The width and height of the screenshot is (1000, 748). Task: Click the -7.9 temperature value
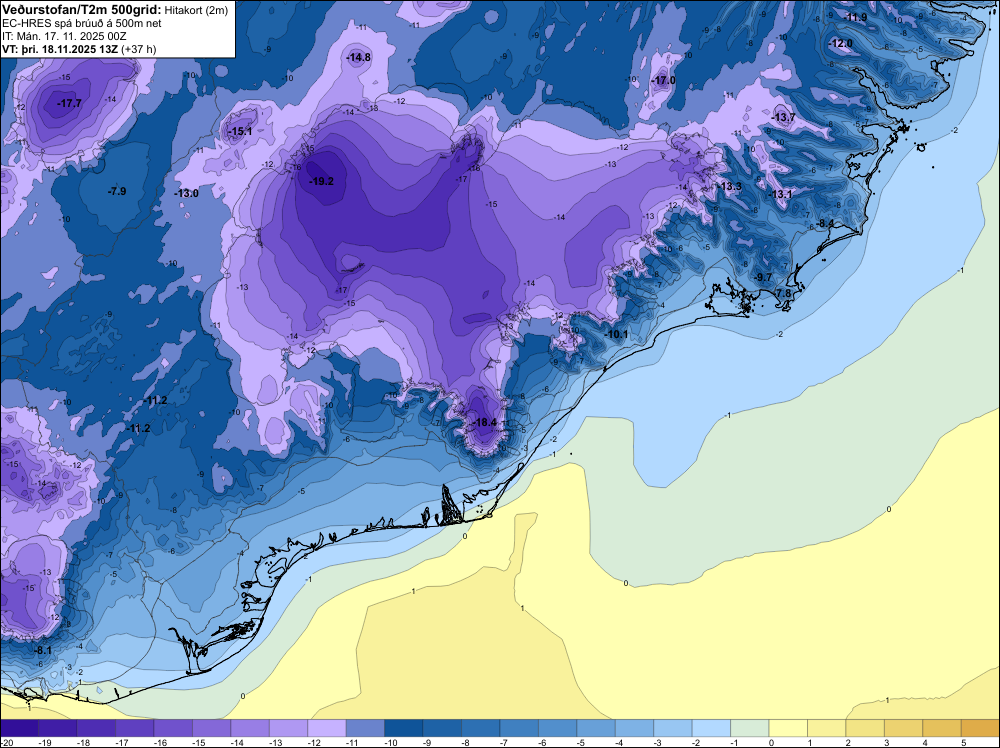click(117, 191)
